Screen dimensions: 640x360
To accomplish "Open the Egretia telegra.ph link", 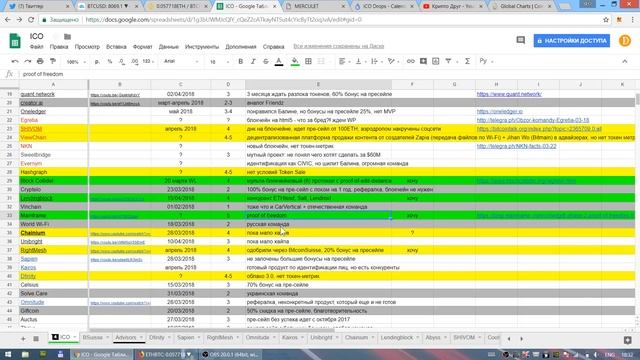I will pyautogui.click(x=533, y=120).
